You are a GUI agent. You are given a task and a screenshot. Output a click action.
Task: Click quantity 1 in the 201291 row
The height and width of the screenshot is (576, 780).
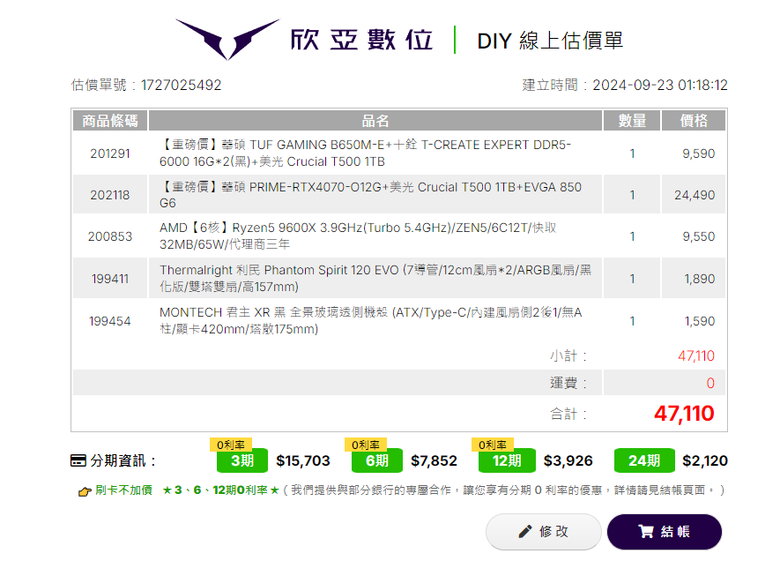pos(632,154)
